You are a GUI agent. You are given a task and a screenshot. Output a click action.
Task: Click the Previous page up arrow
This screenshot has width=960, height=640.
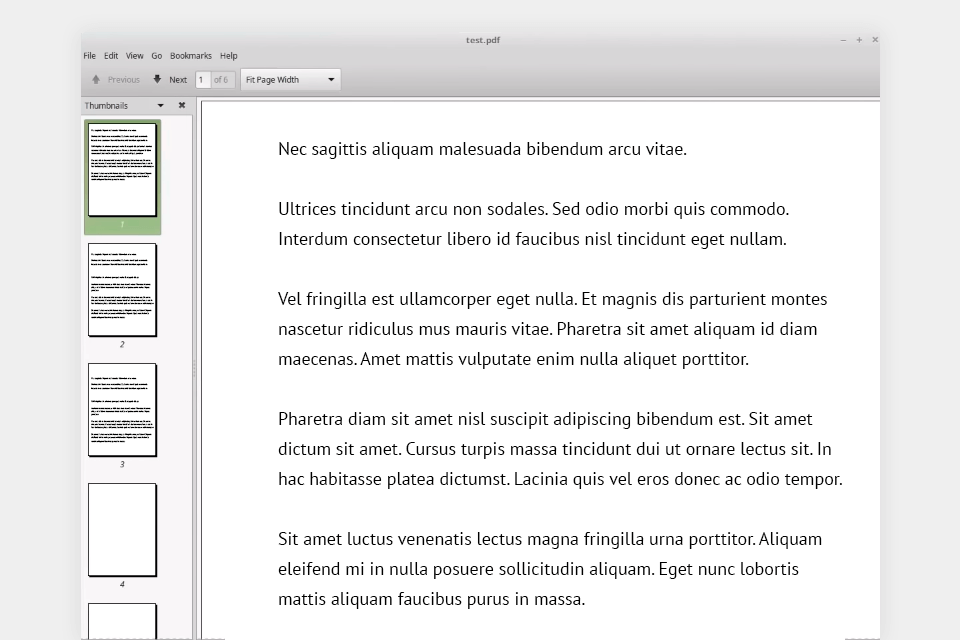click(x=96, y=80)
